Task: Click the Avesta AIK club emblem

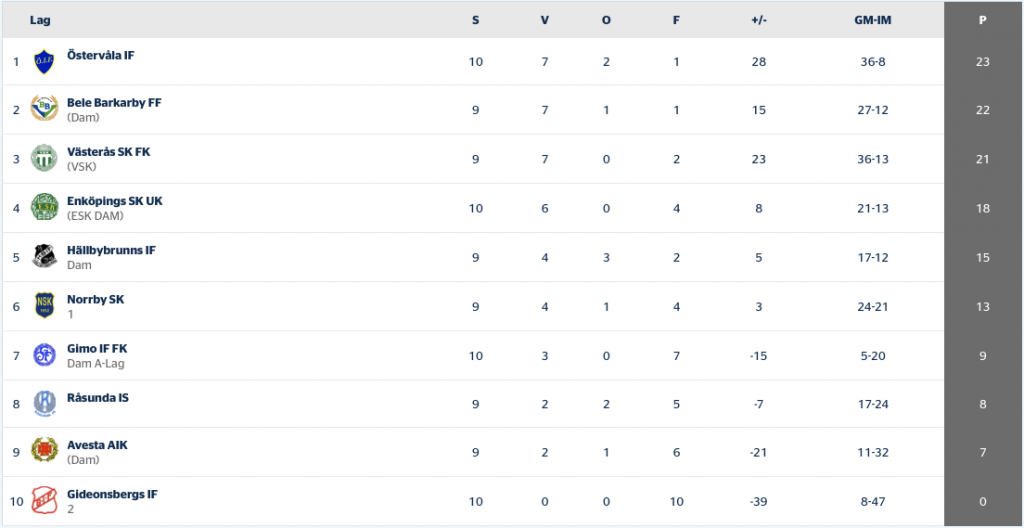Action: pyautogui.click(x=44, y=452)
